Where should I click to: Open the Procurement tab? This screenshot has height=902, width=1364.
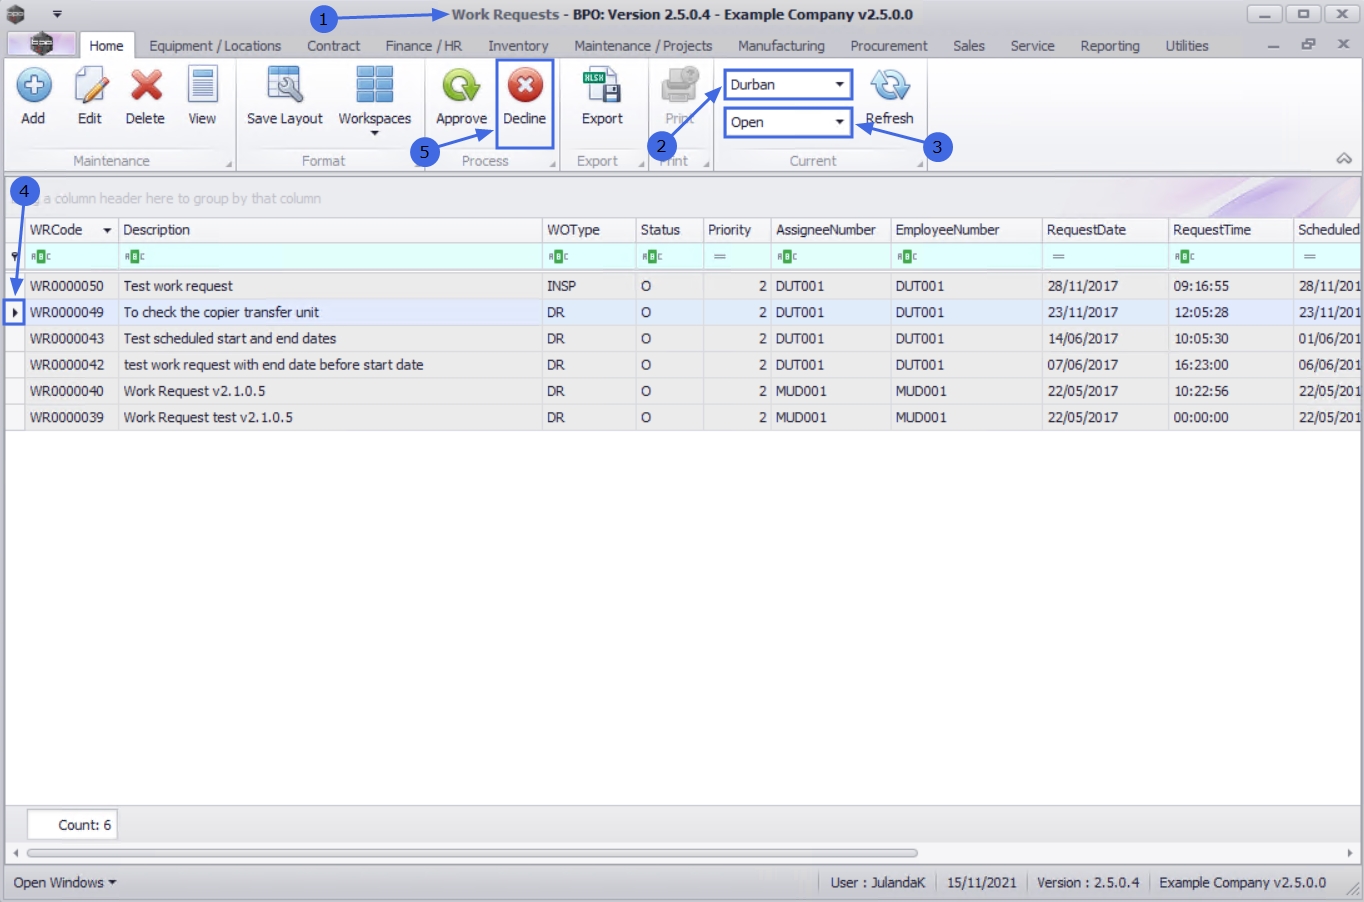pyautogui.click(x=889, y=46)
